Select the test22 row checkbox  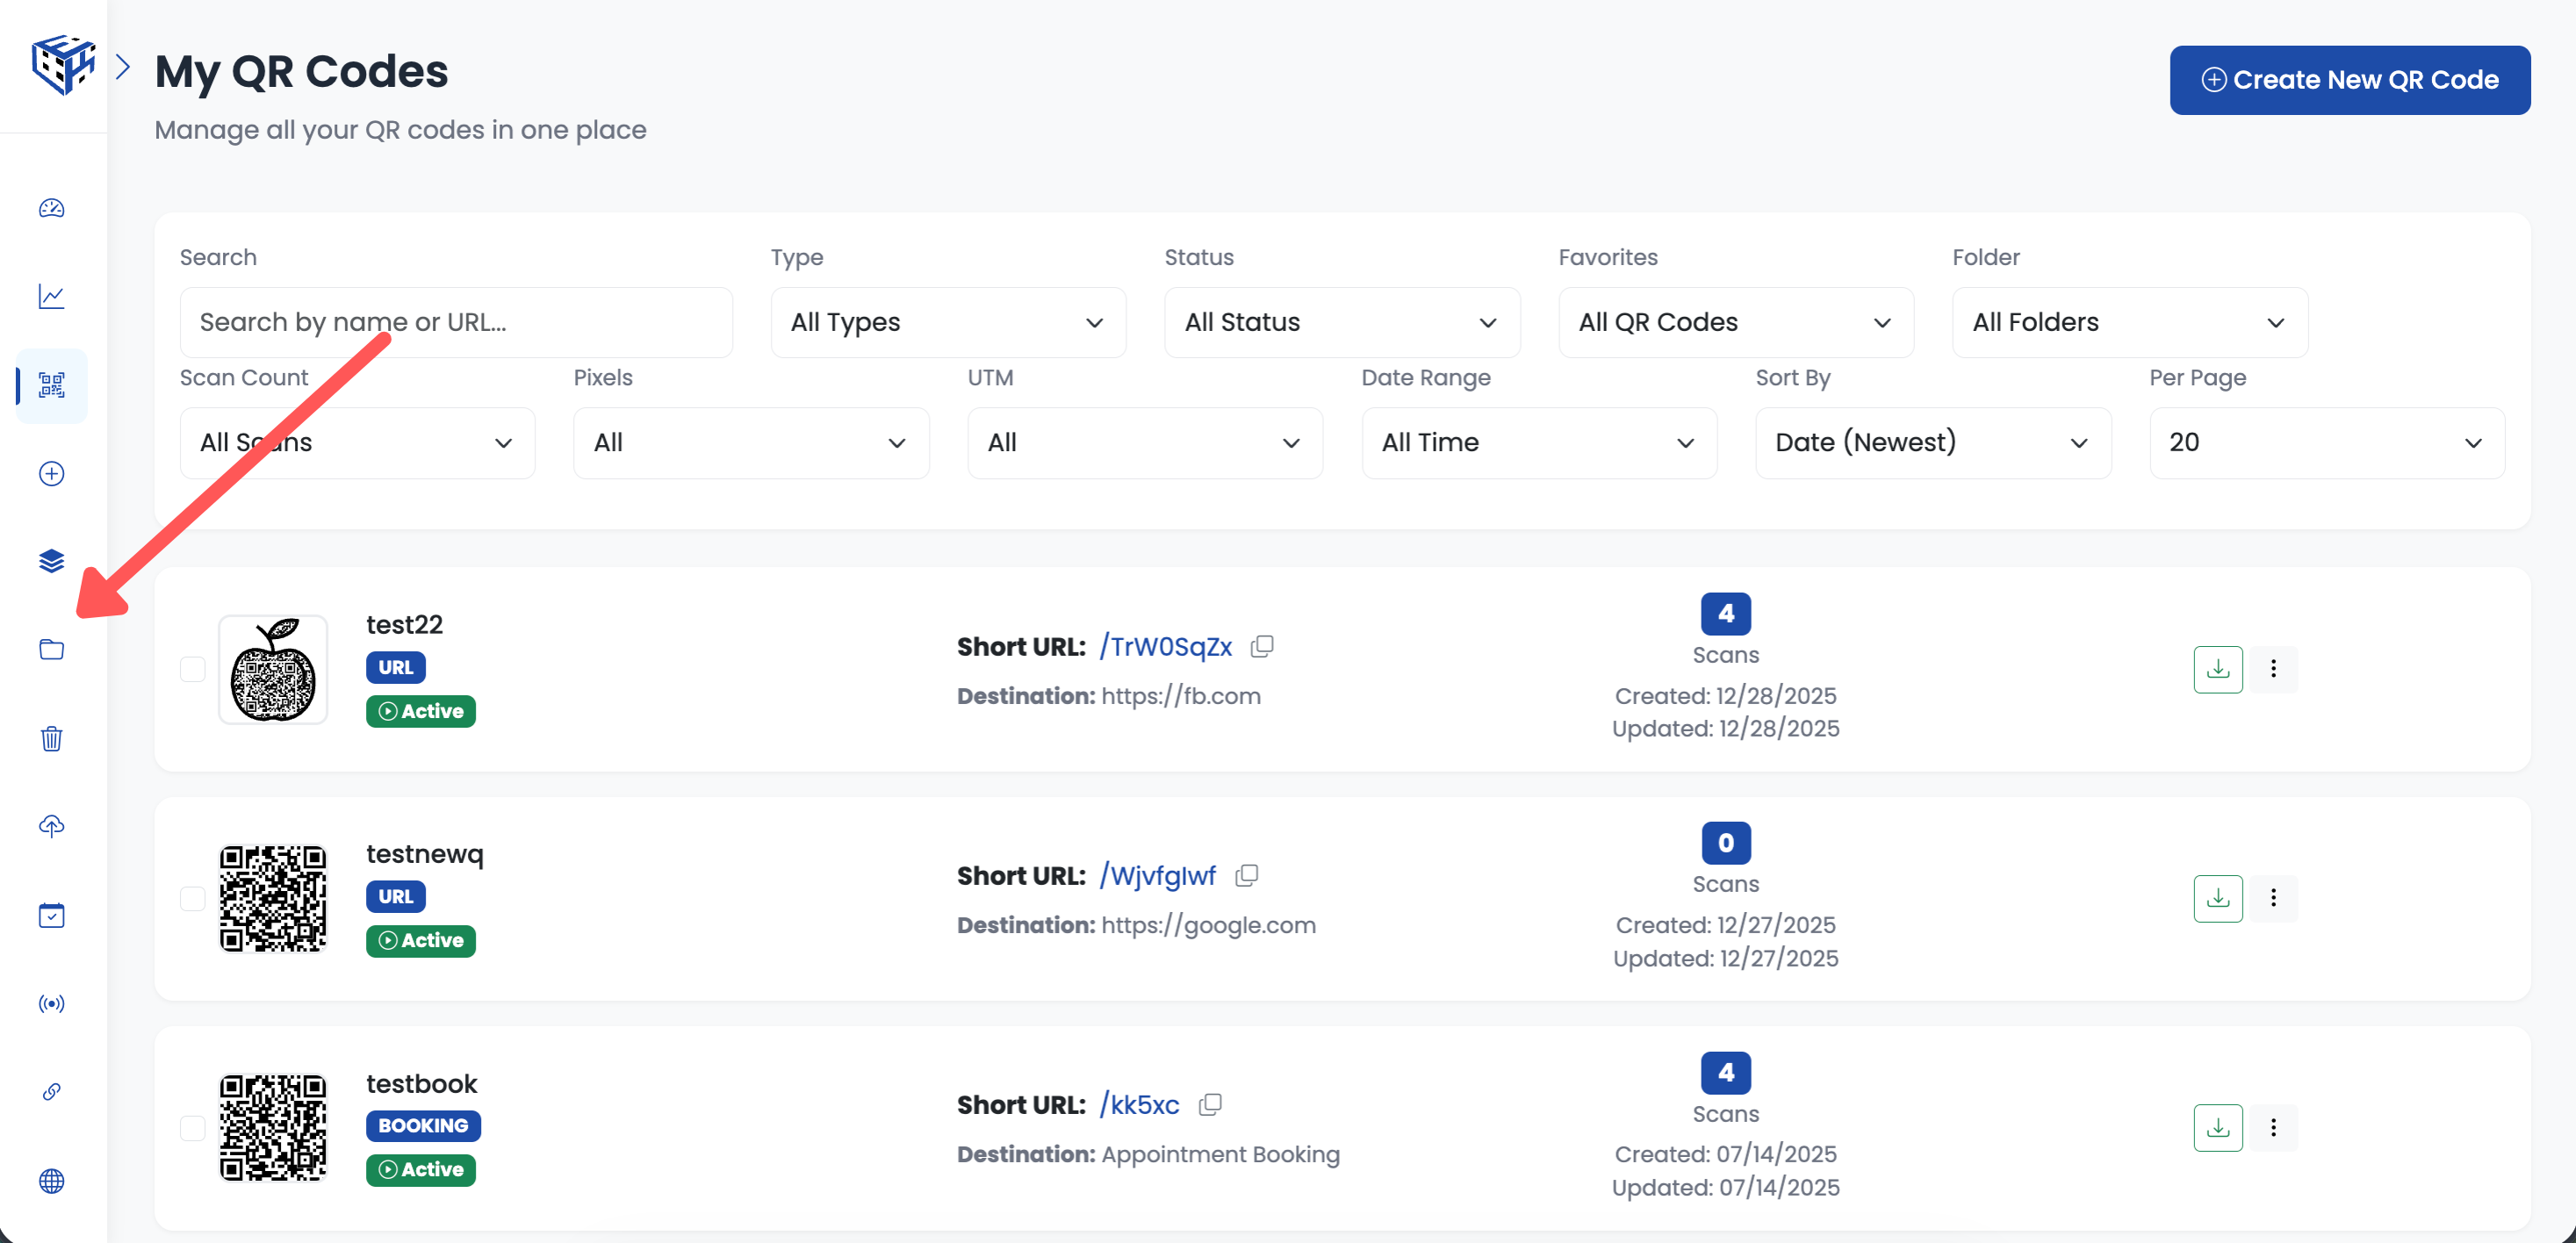click(193, 669)
